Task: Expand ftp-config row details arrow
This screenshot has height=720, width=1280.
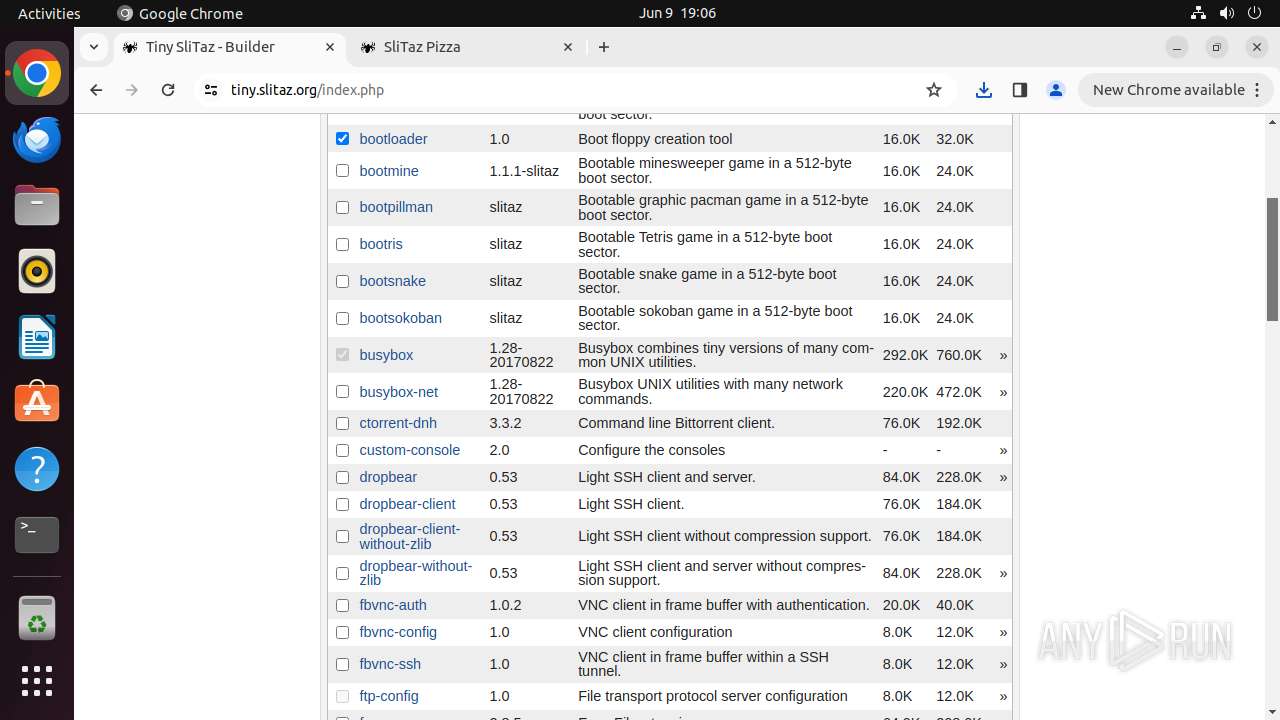Action: tap(1003, 696)
